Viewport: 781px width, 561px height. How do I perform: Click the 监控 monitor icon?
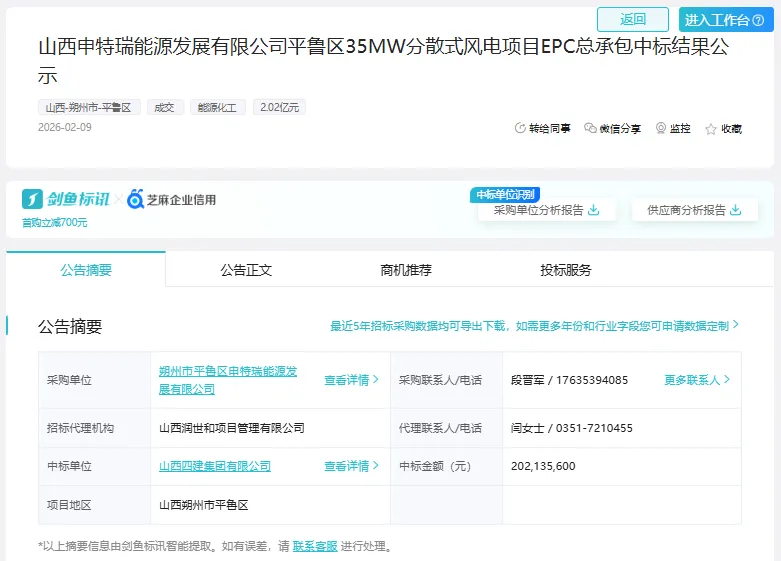click(x=661, y=129)
